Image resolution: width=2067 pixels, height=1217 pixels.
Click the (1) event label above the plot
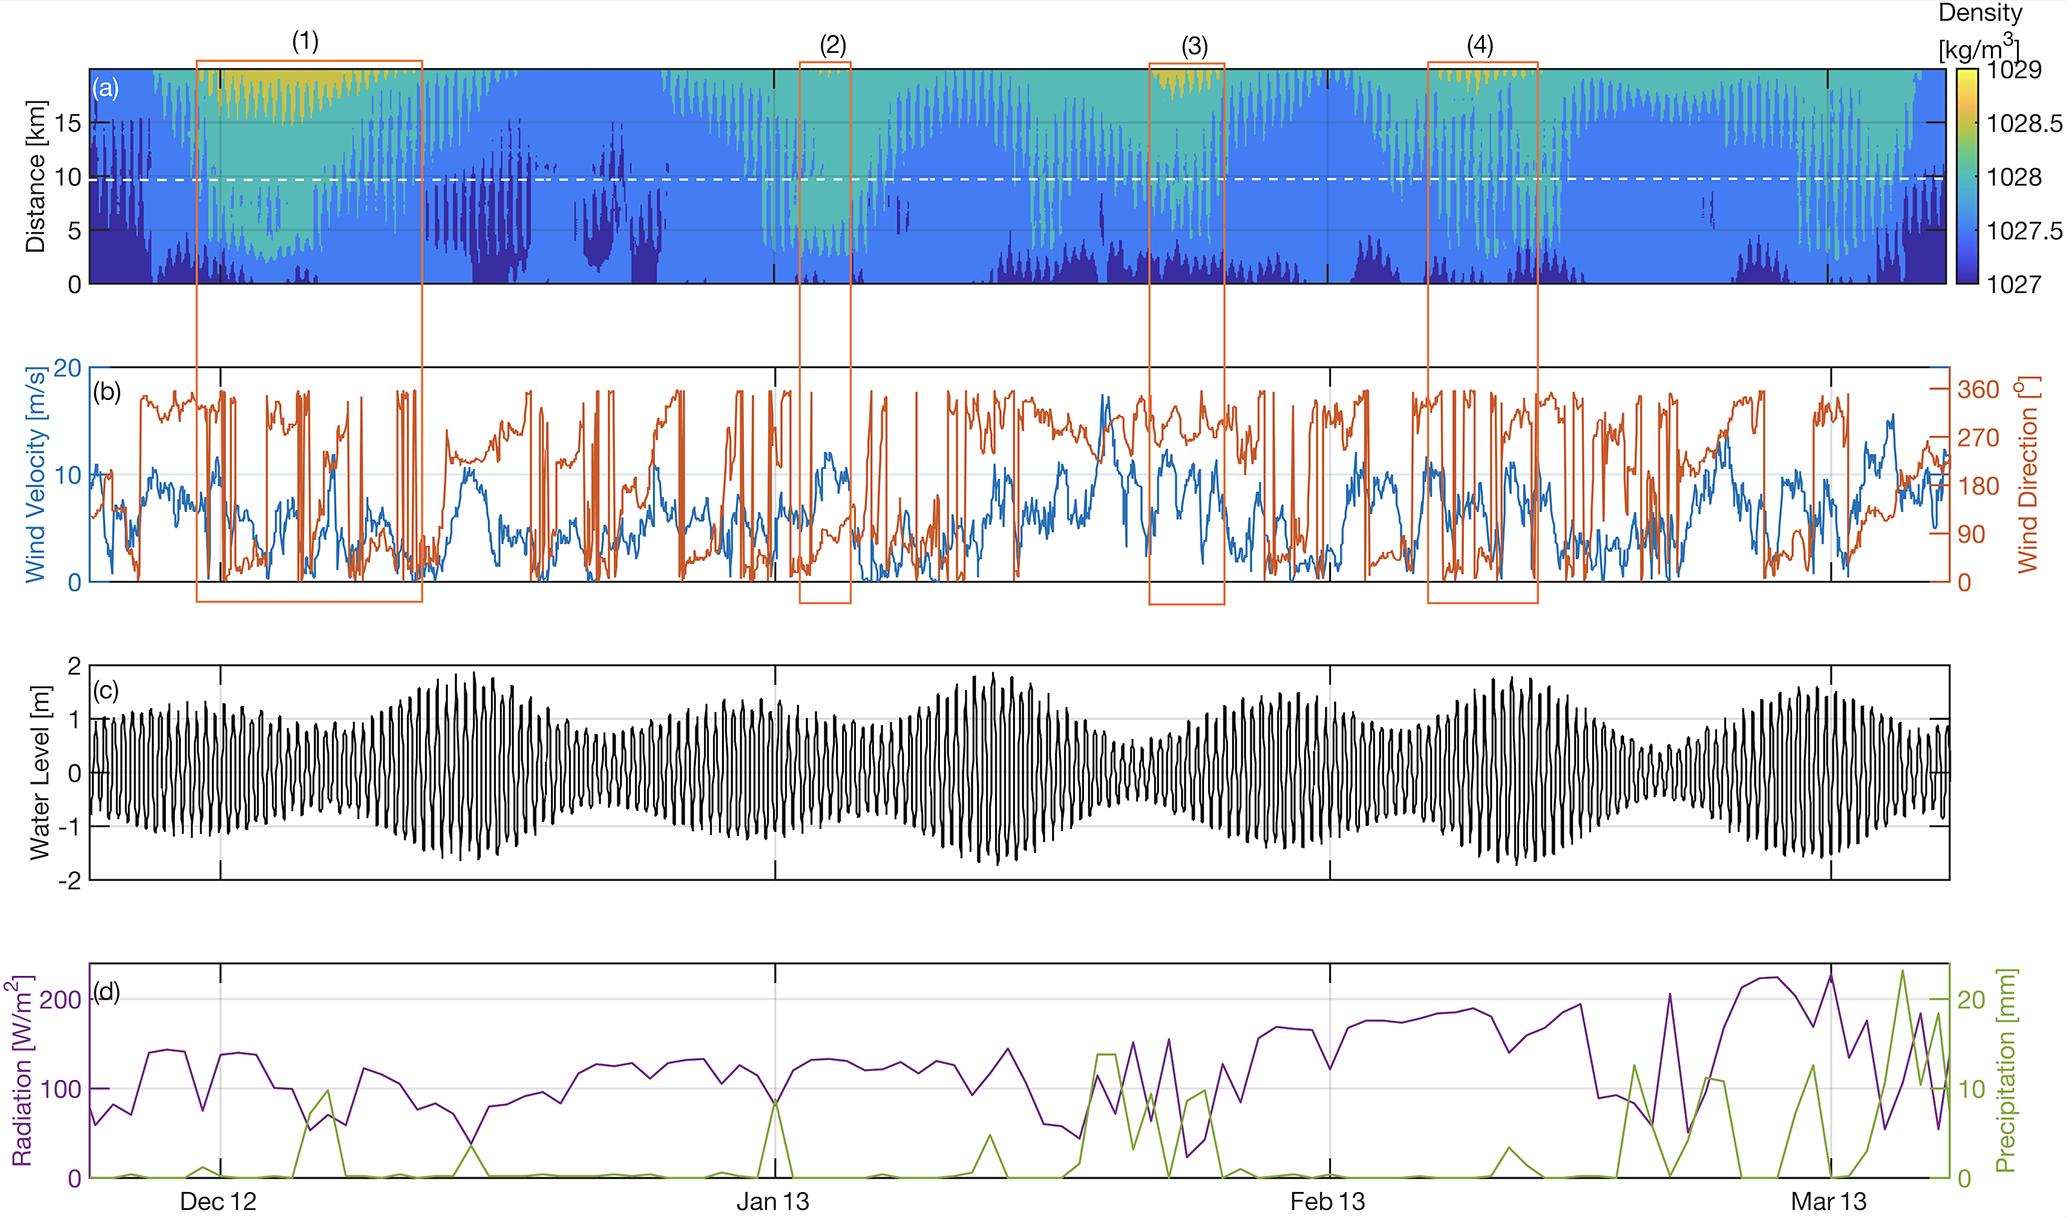pos(305,41)
